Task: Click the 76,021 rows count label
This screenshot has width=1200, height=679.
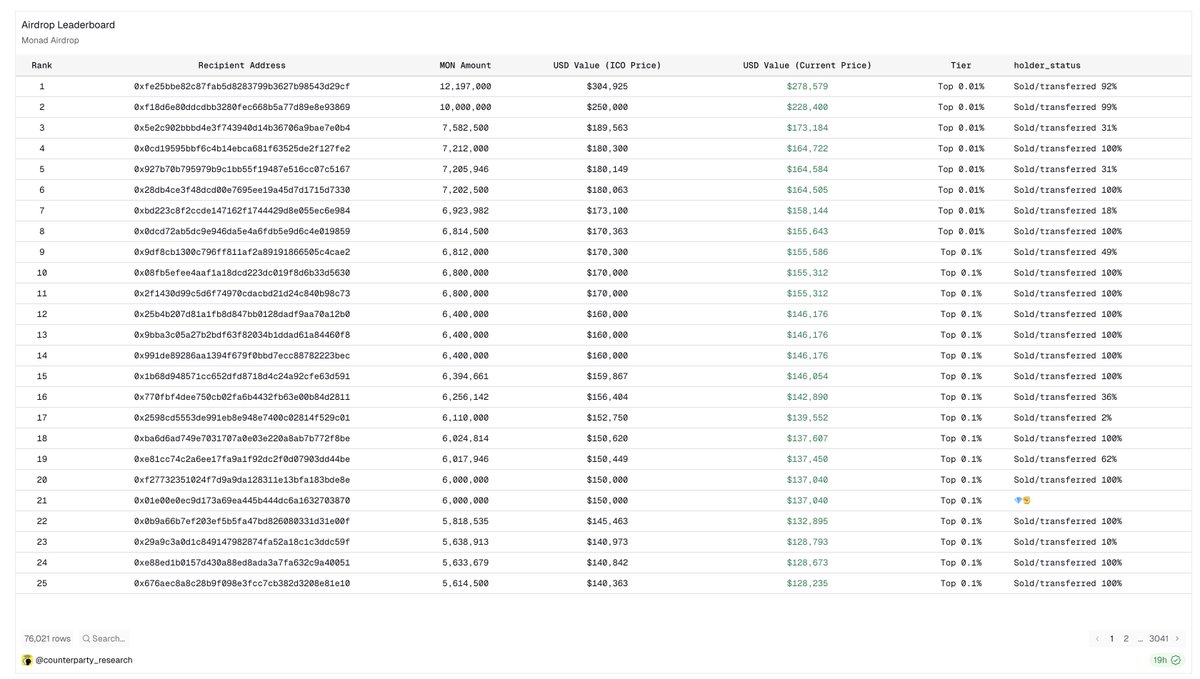Action: click(47, 638)
